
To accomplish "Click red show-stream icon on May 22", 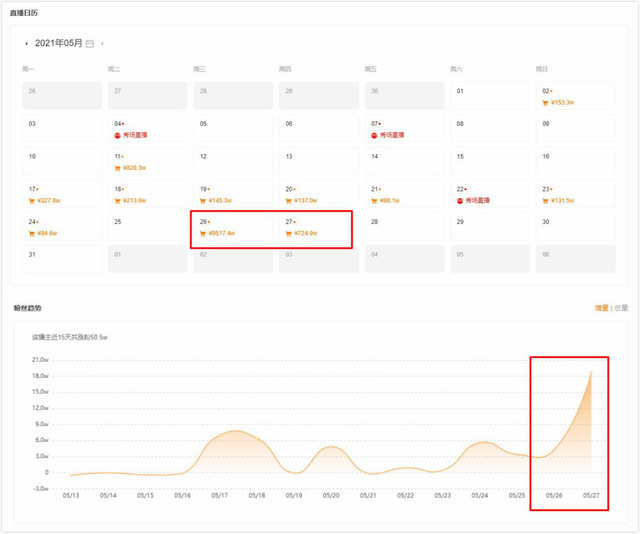I will pyautogui.click(x=460, y=200).
